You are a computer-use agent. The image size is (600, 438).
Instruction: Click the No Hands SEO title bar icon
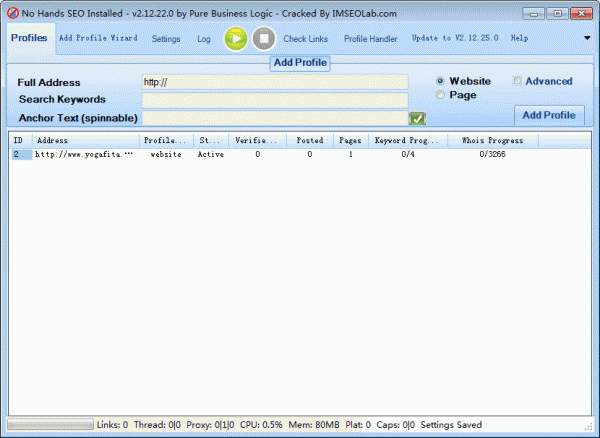tap(13, 13)
